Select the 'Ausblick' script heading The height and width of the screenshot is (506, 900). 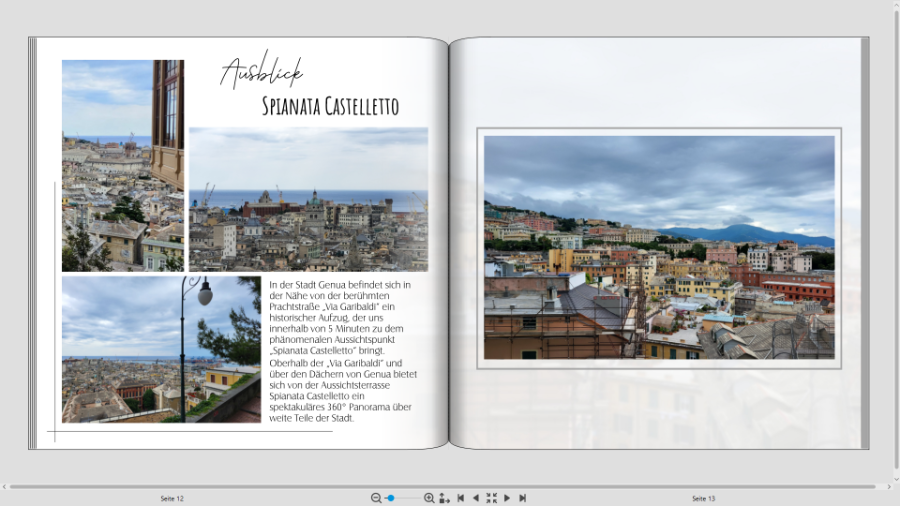260,72
